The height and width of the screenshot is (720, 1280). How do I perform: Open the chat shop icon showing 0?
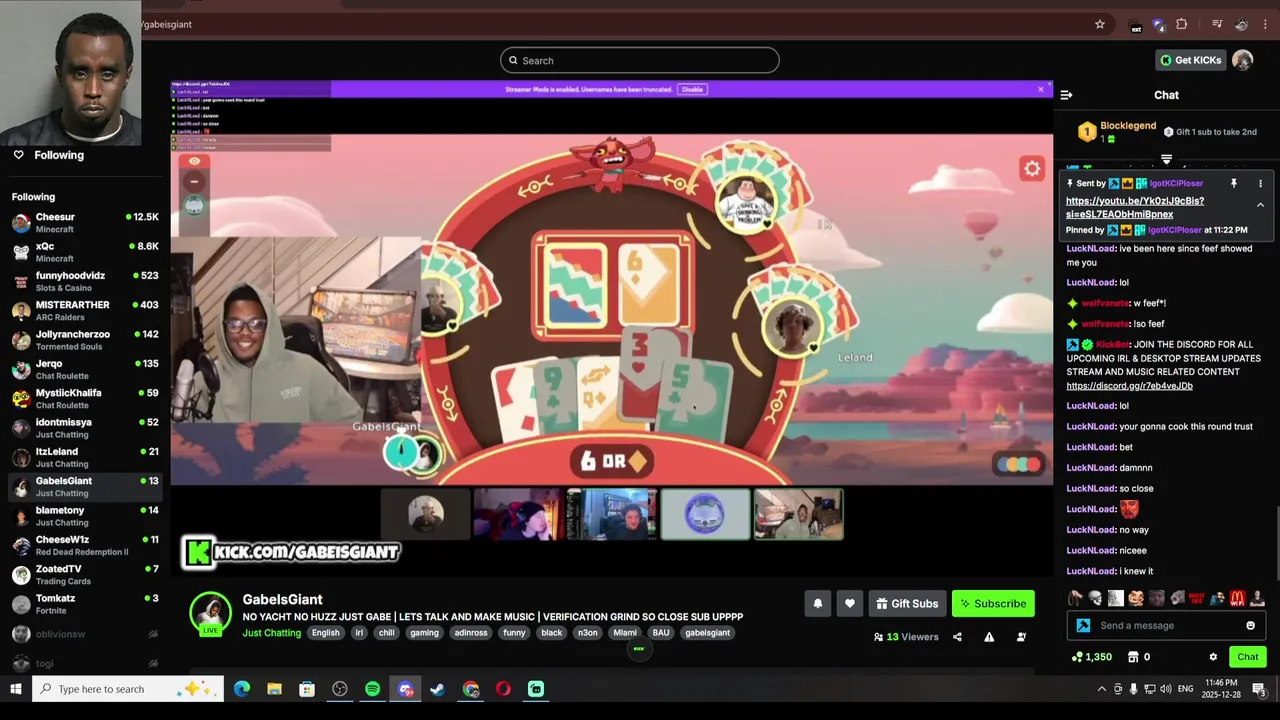1138,657
